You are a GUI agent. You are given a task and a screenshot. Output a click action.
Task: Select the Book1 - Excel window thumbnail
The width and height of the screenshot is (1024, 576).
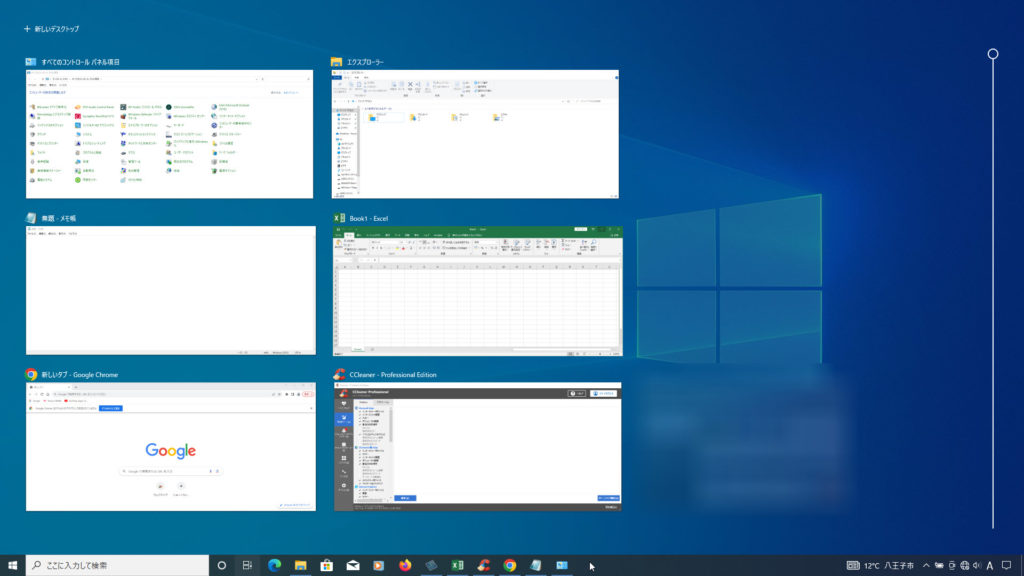tap(476, 290)
